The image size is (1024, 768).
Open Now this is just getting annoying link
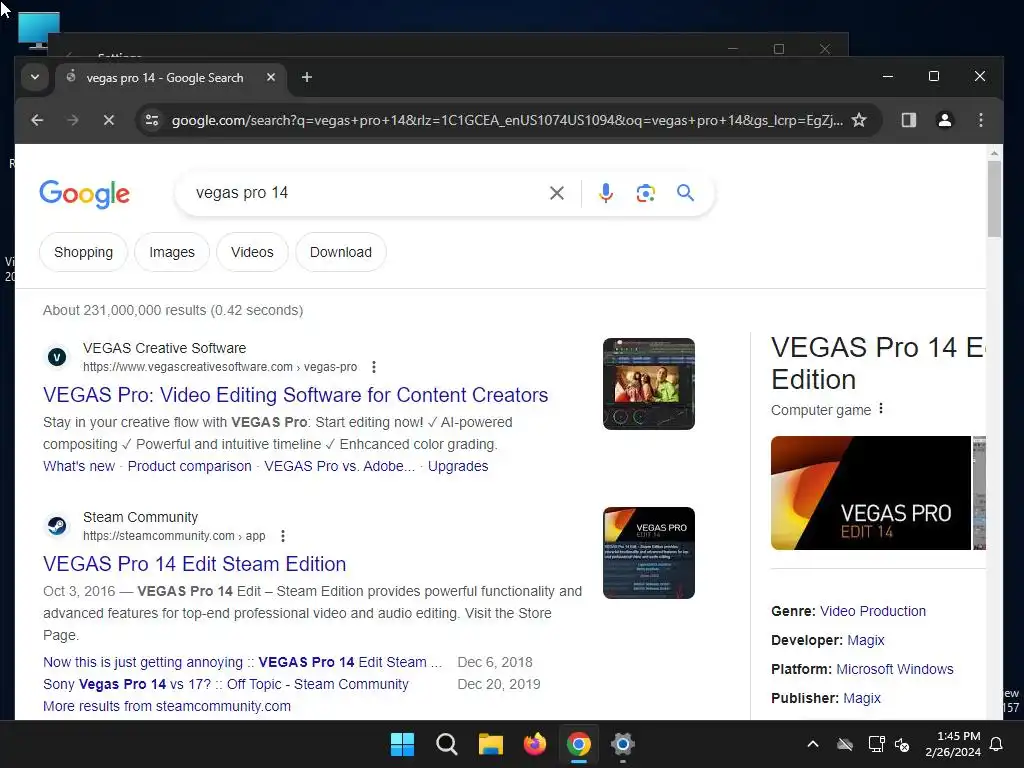(x=242, y=662)
